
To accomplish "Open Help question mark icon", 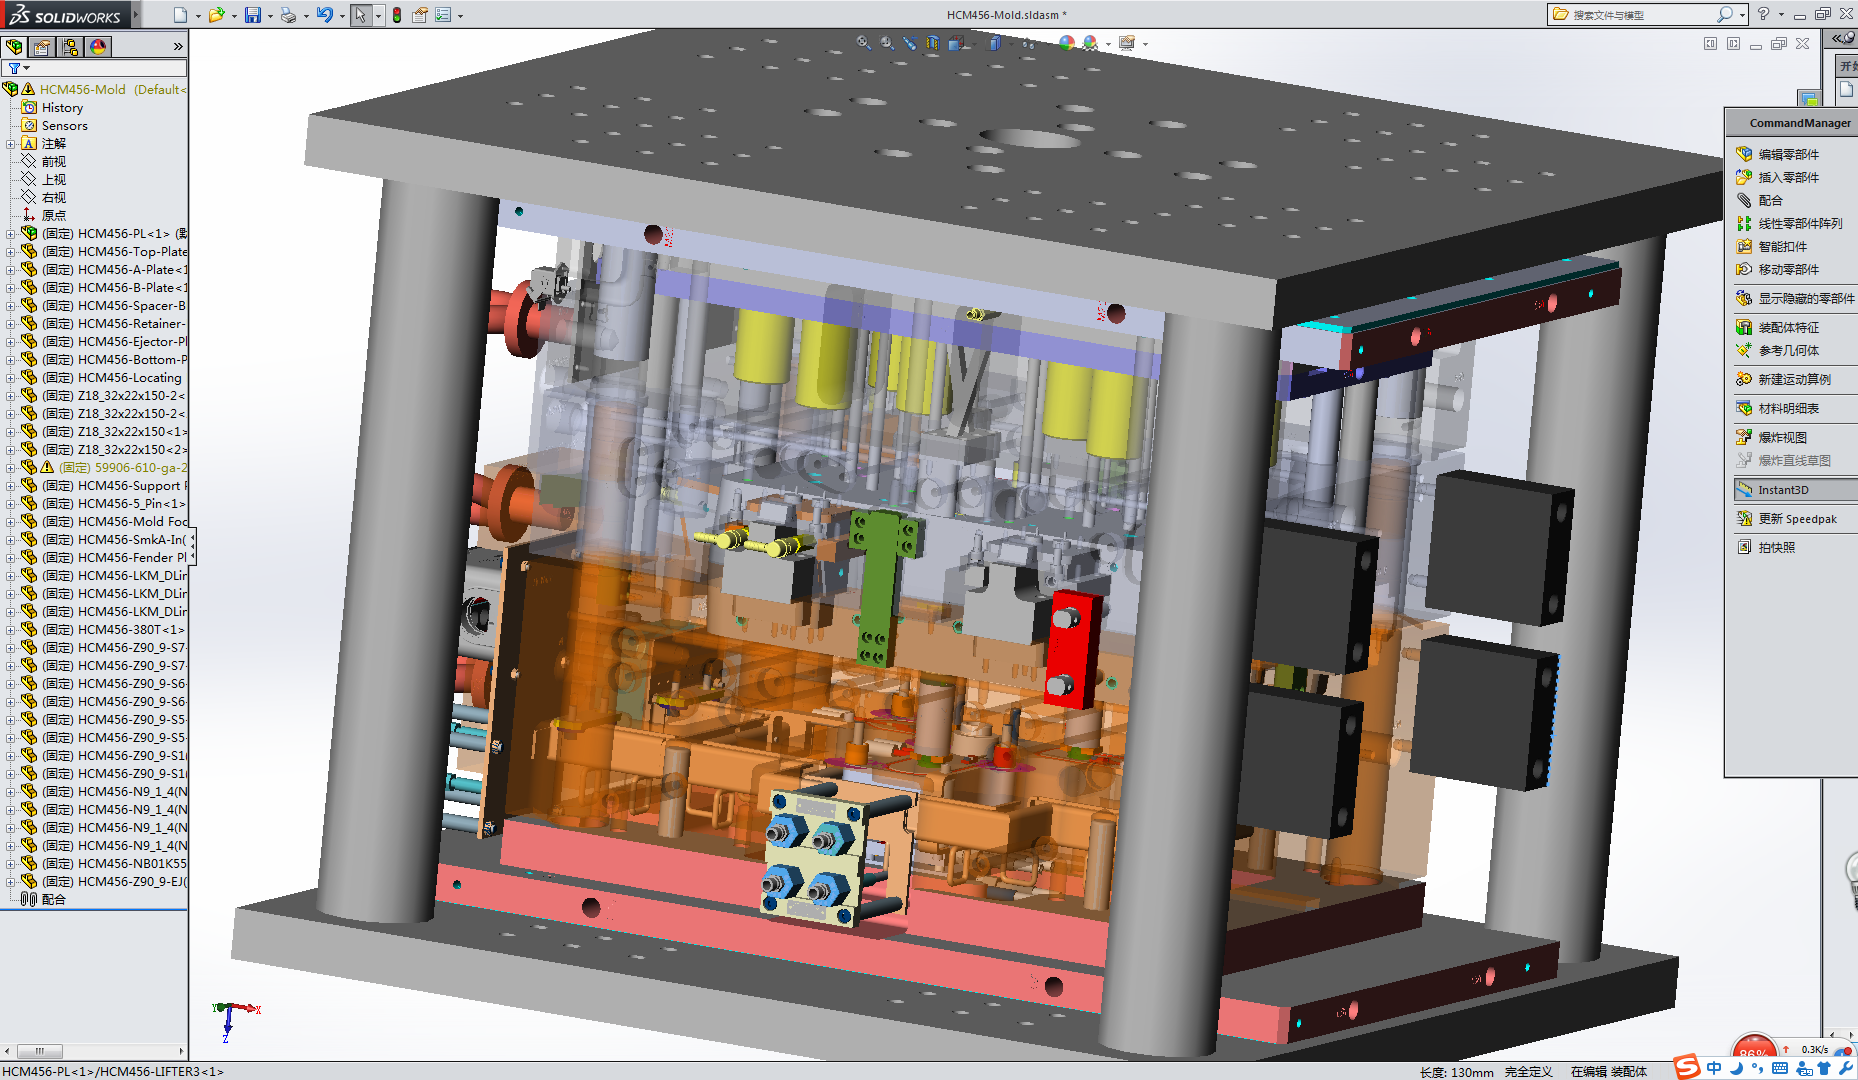I will 1763,14.
